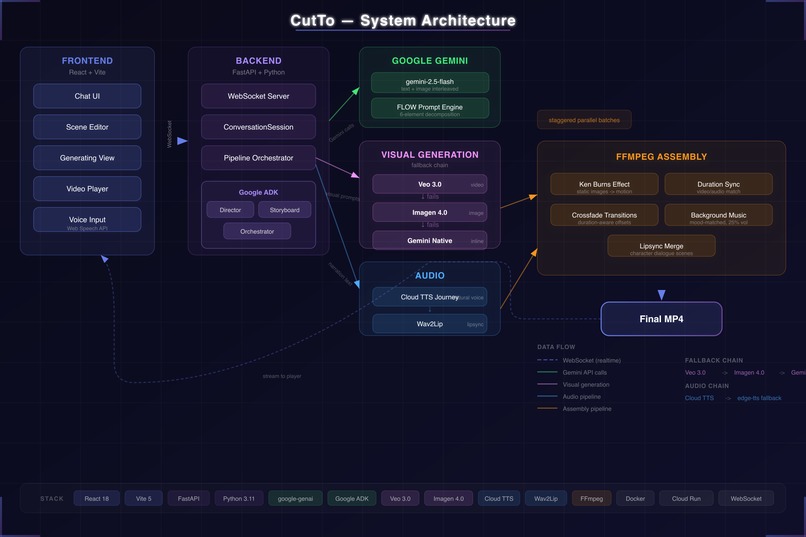Click the Cloud TTS Journey box in Audio
The image size is (806, 537).
tap(430, 297)
